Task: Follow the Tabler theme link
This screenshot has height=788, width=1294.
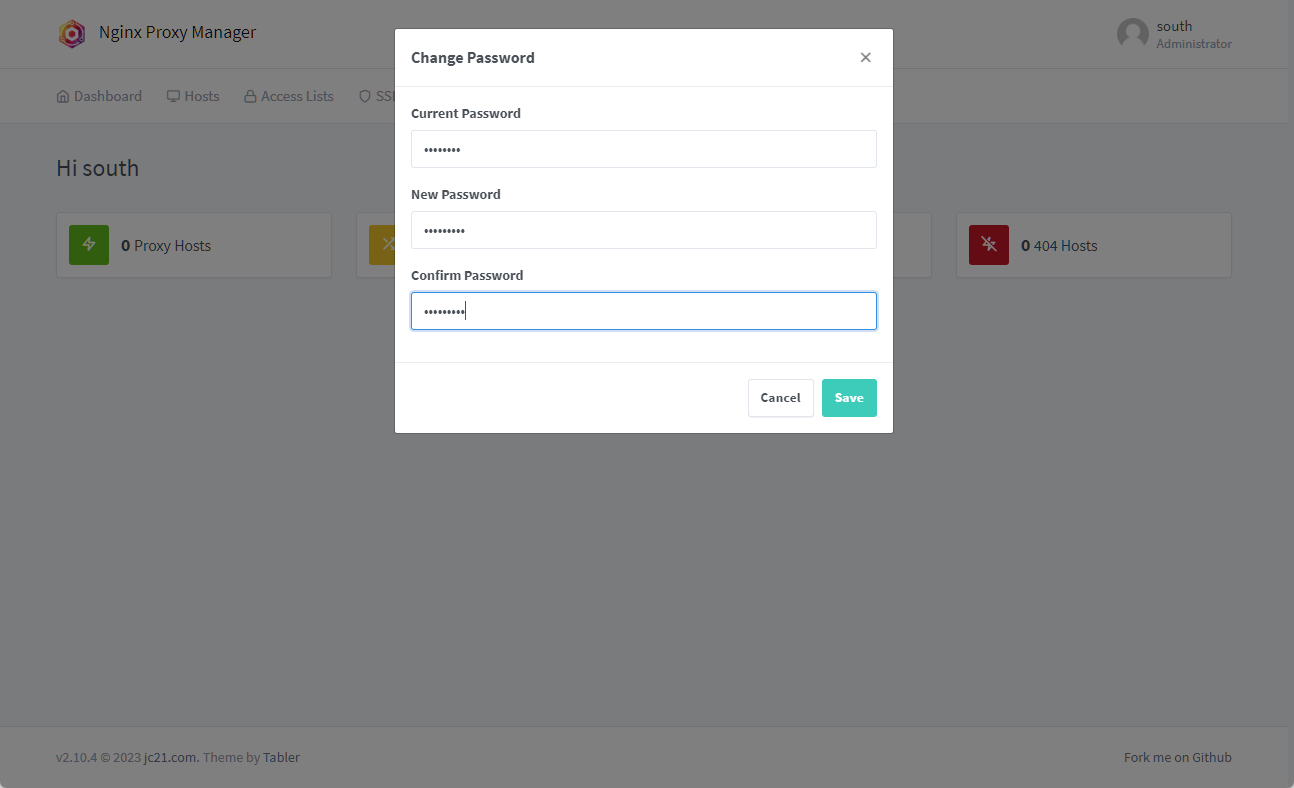Action: point(281,757)
